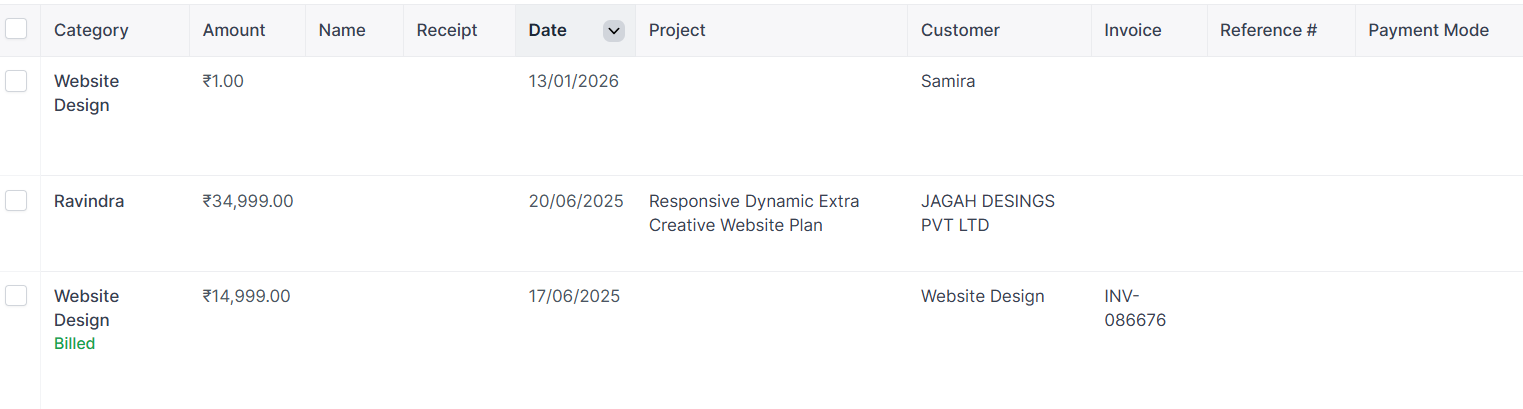Open invoice INV-086676
The height and width of the screenshot is (409, 1523).
pyautogui.click(x=1135, y=308)
